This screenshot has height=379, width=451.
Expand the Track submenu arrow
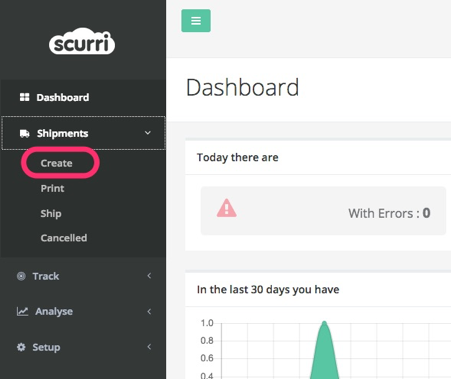[149, 276]
